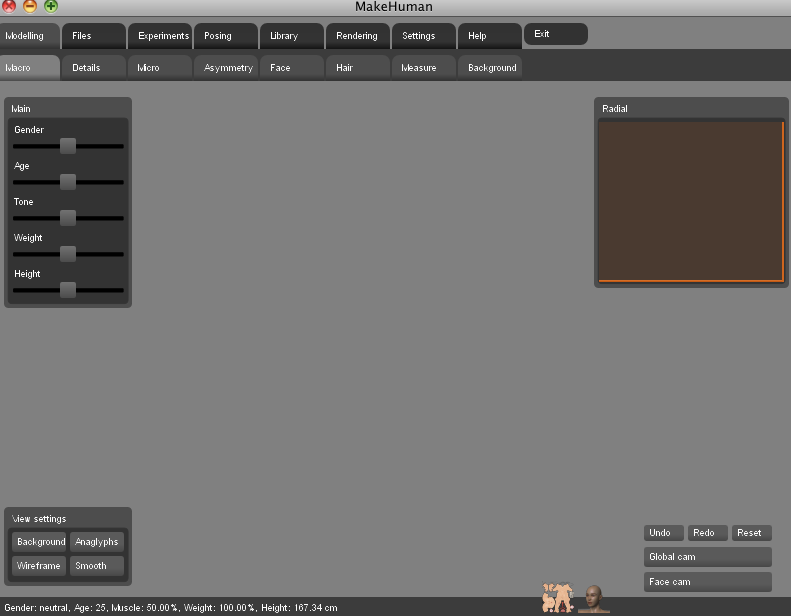
Task: Open the Settings tab
Action: click(x=424, y=36)
